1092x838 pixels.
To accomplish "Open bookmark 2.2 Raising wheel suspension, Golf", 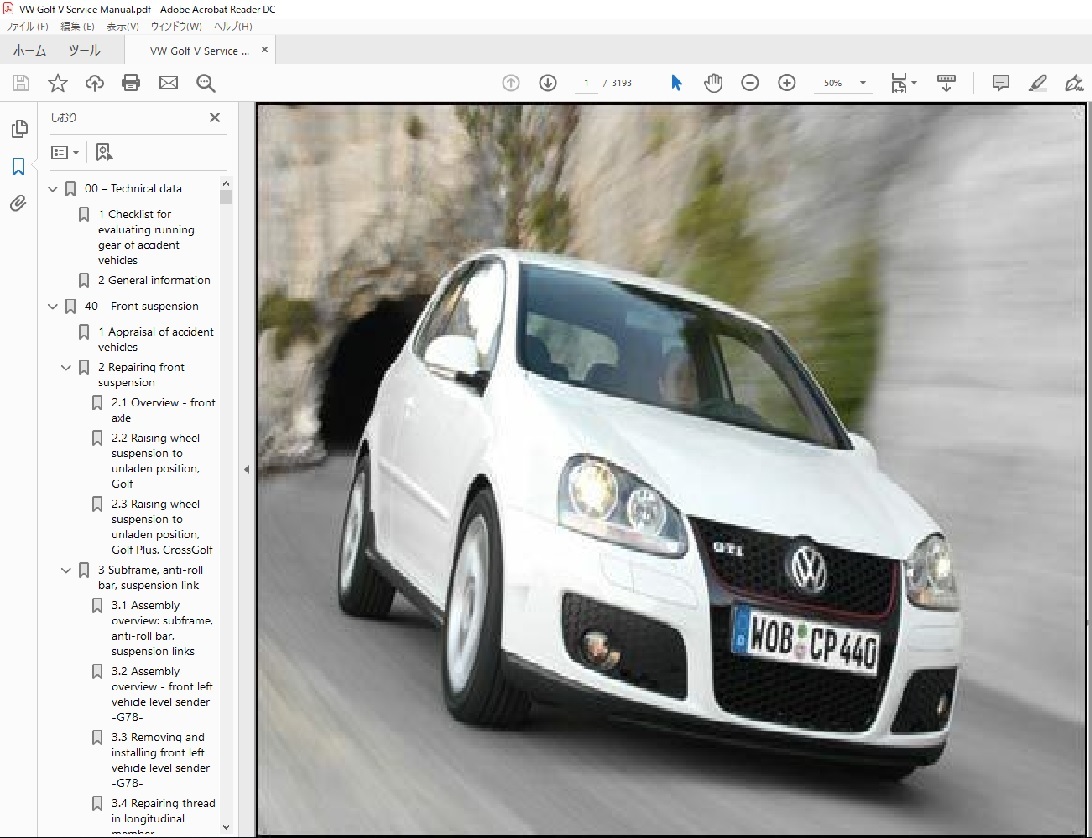I will pyautogui.click(x=155, y=460).
